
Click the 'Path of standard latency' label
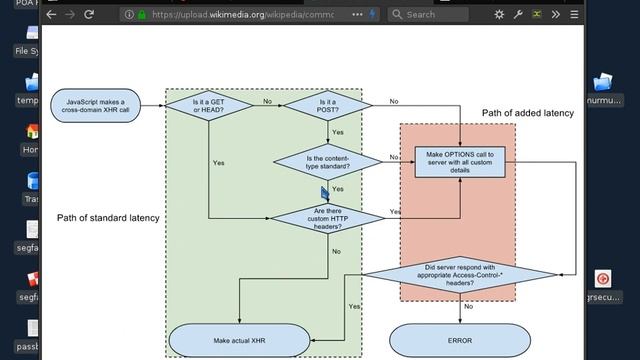coord(108,218)
